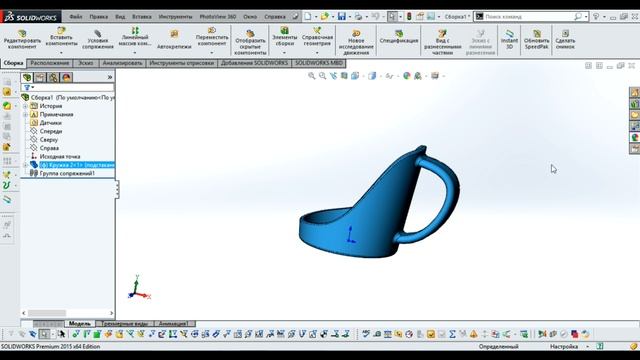Click the Print icon
Viewport: 640px width, 360px height.
coord(358,16)
